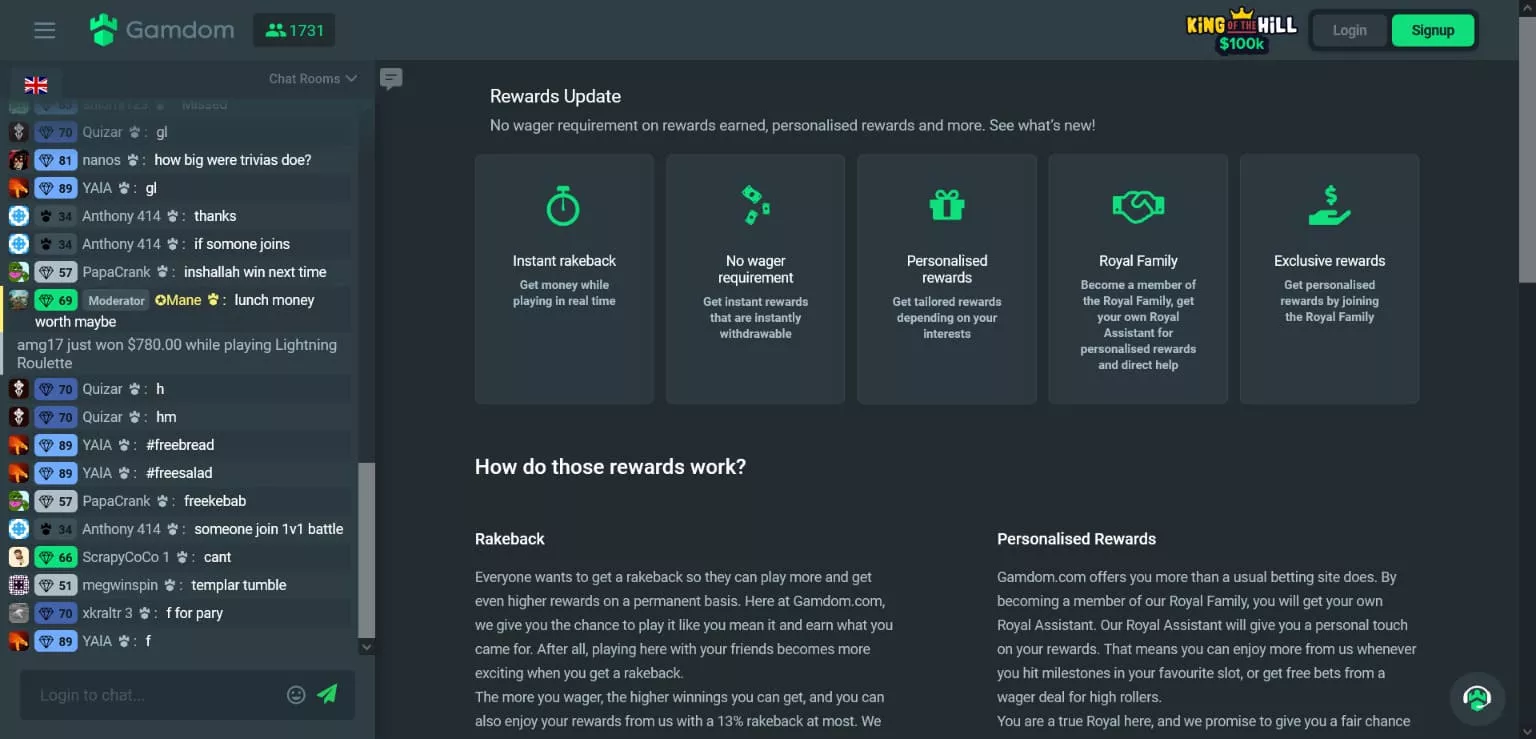Click username ScrapyCoCo 1 in chat
This screenshot has height=739, width=1536.
point(126,557)
